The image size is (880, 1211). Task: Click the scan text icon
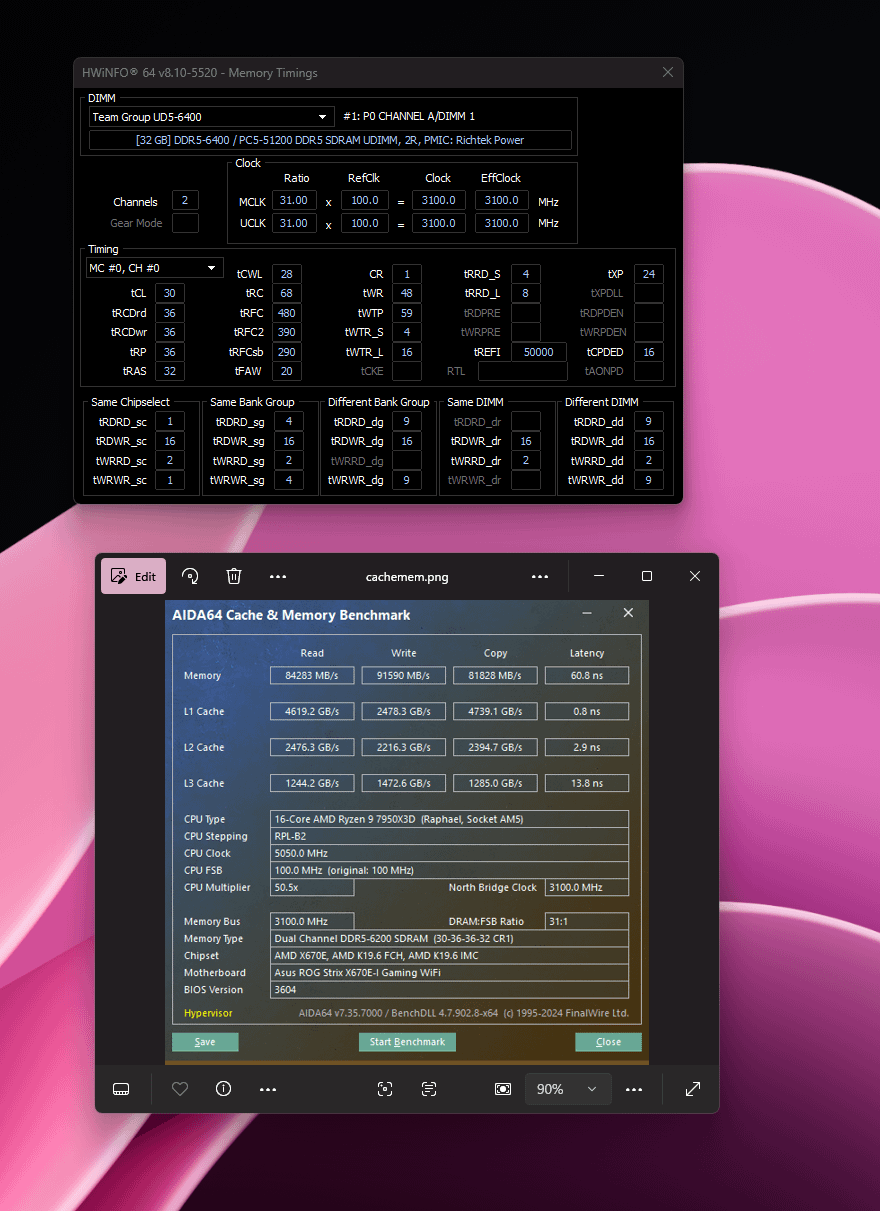[x=429, y=1089]
